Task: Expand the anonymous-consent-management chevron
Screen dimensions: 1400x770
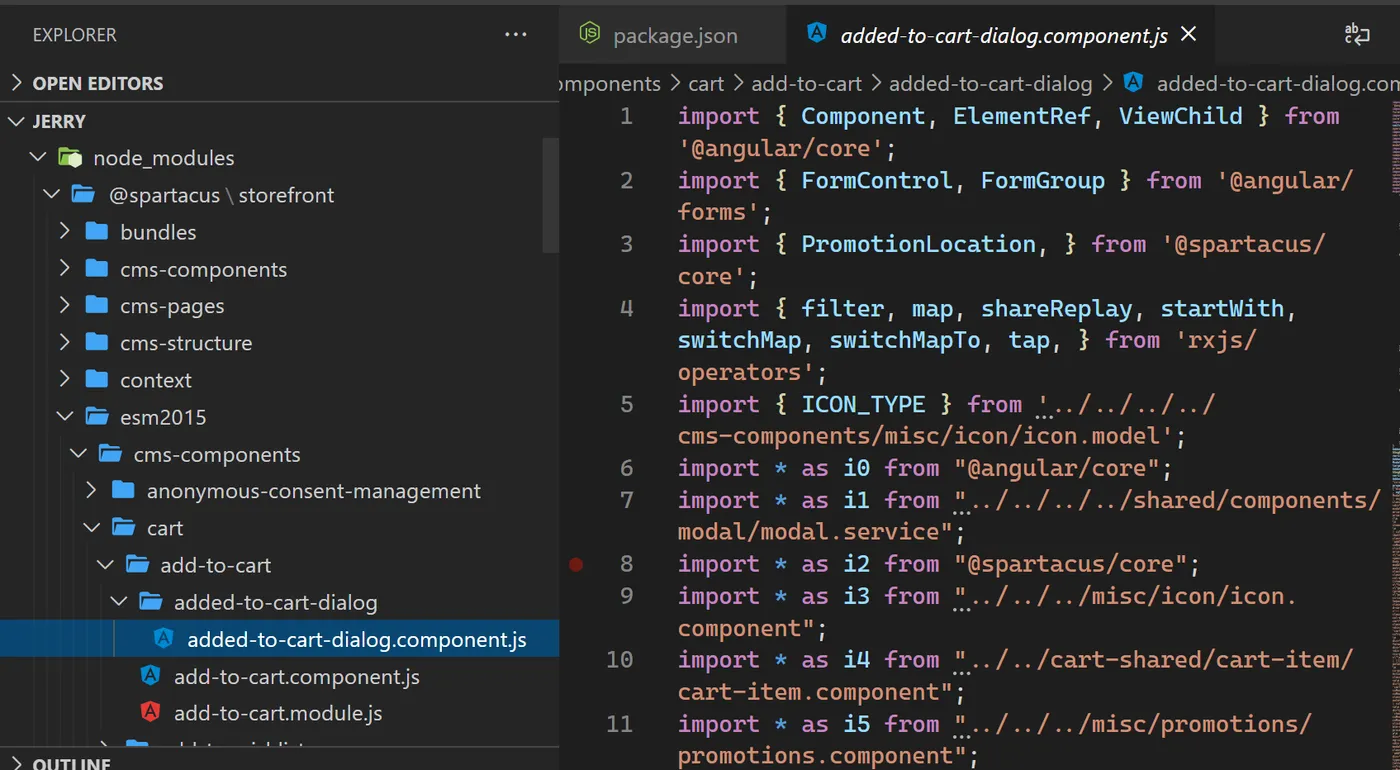Action: click(92, 490)
